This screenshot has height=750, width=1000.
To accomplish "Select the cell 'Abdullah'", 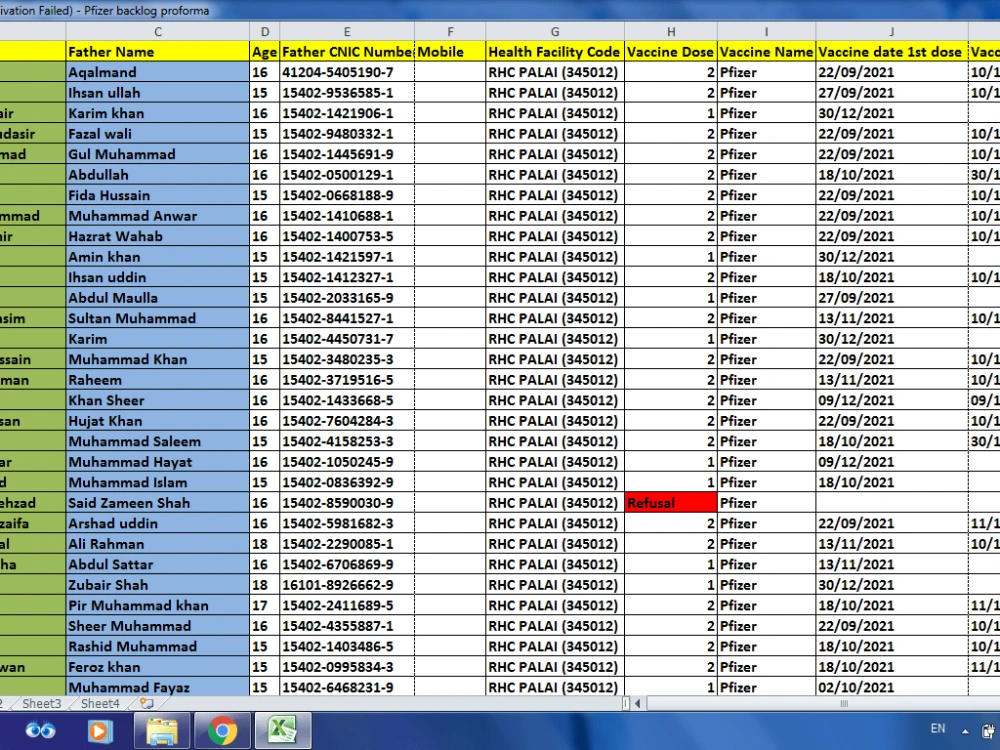I will [x=158, y=175].
